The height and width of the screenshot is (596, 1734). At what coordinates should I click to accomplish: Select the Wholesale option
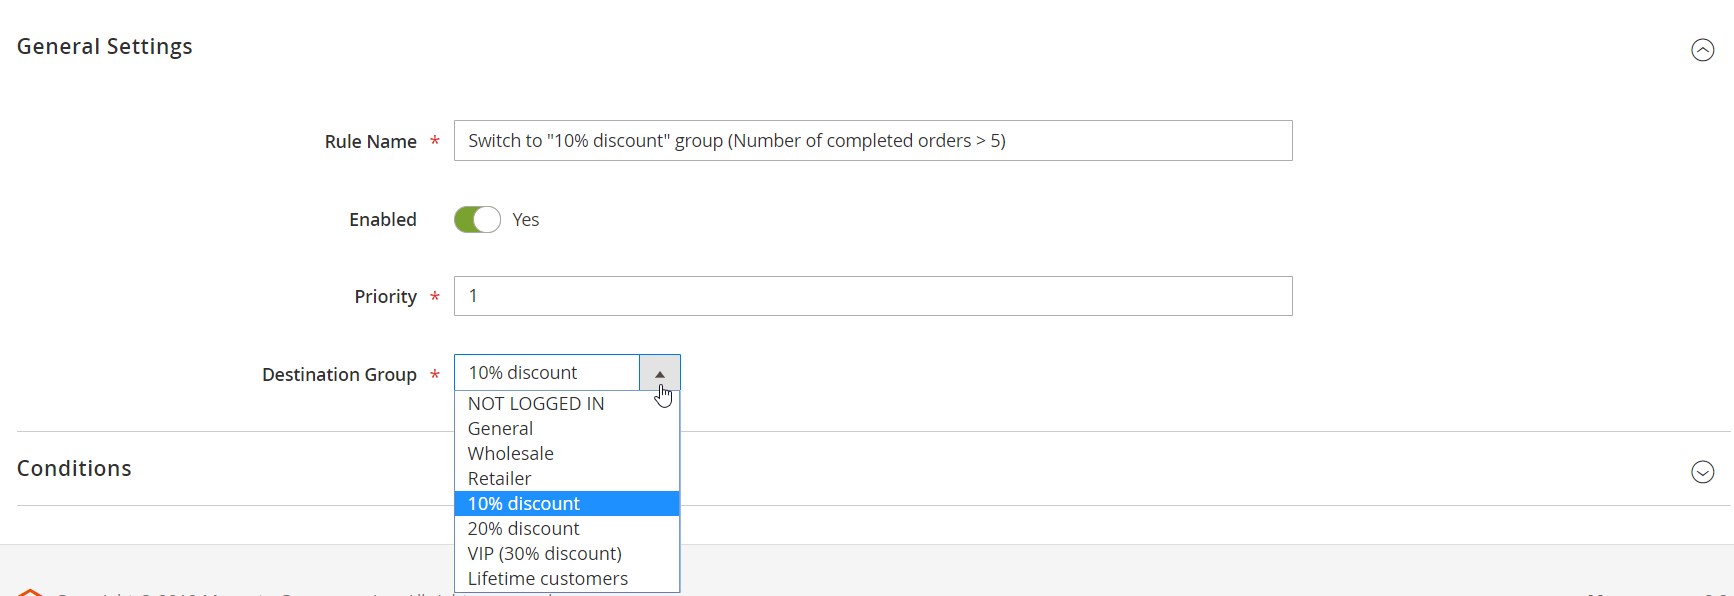coord(510,454)
